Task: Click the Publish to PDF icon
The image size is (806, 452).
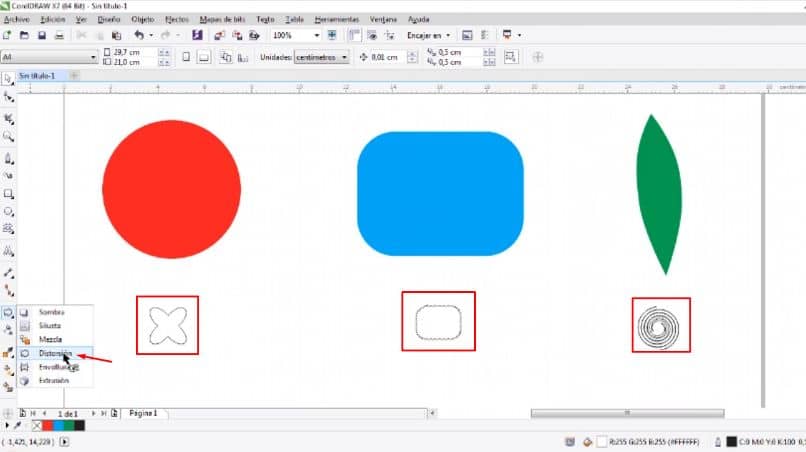Action: (254, 35)
